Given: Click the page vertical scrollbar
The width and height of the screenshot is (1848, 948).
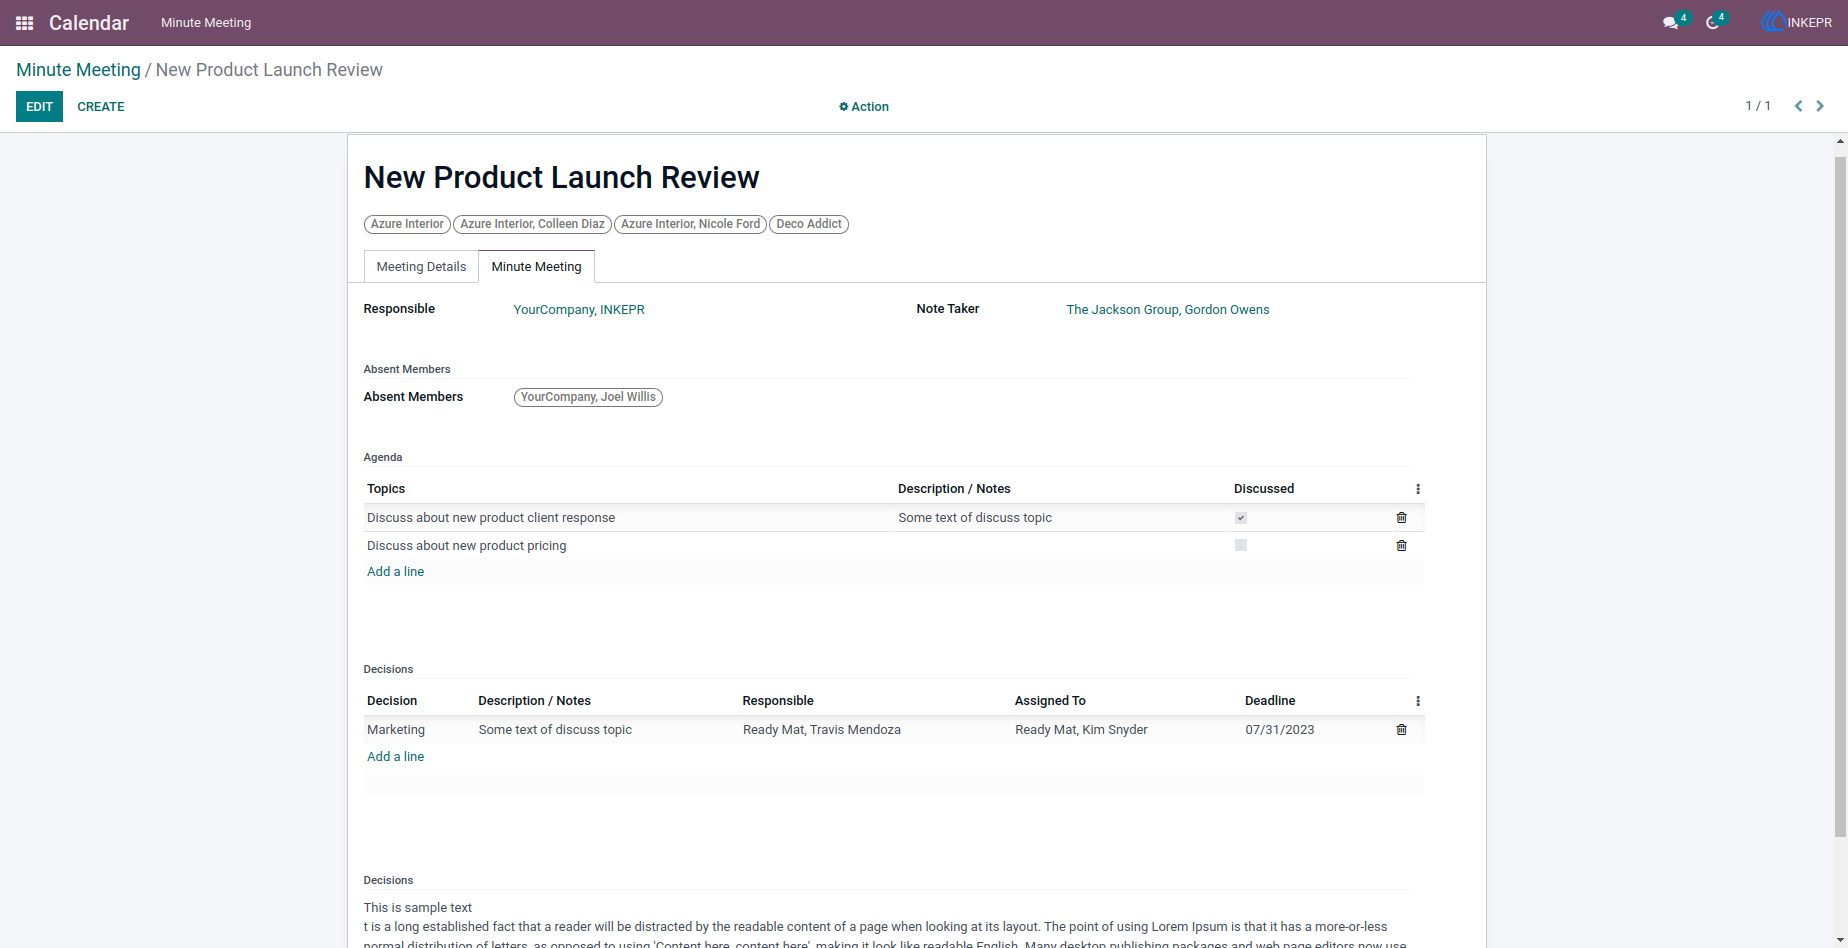Looking at the screenshot, I should tap(1840, 495).
